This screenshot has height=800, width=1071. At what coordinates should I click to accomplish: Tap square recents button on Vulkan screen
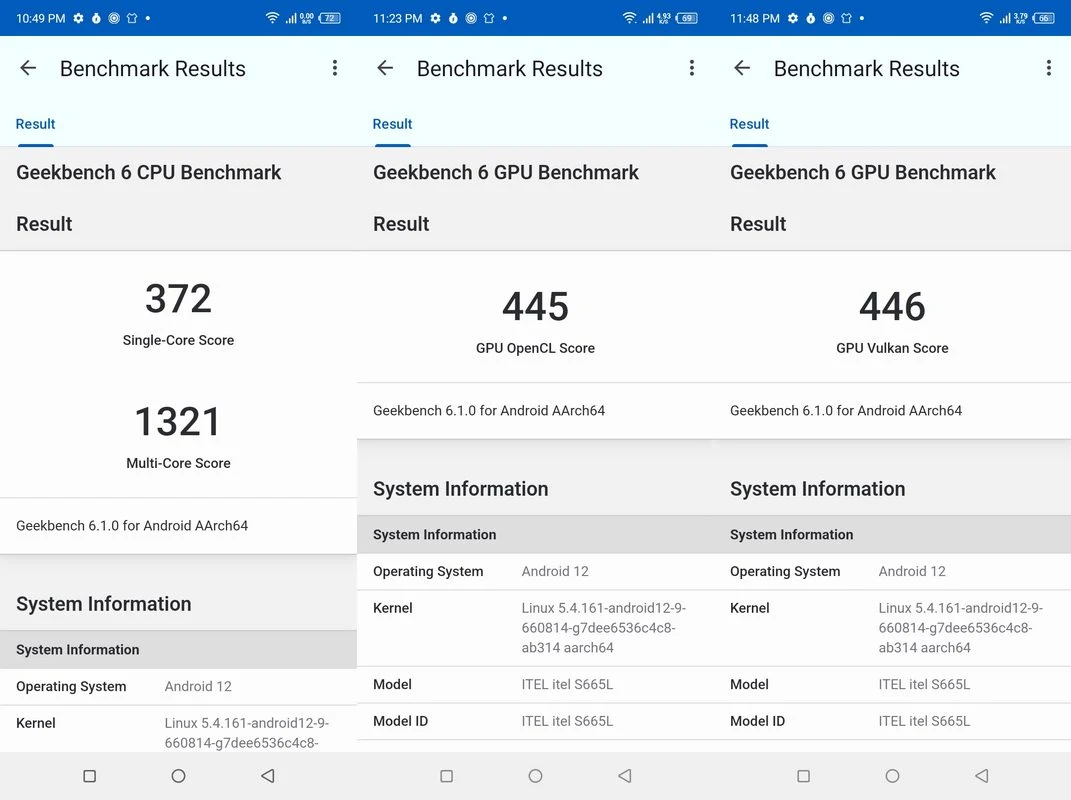coord(803,776)
